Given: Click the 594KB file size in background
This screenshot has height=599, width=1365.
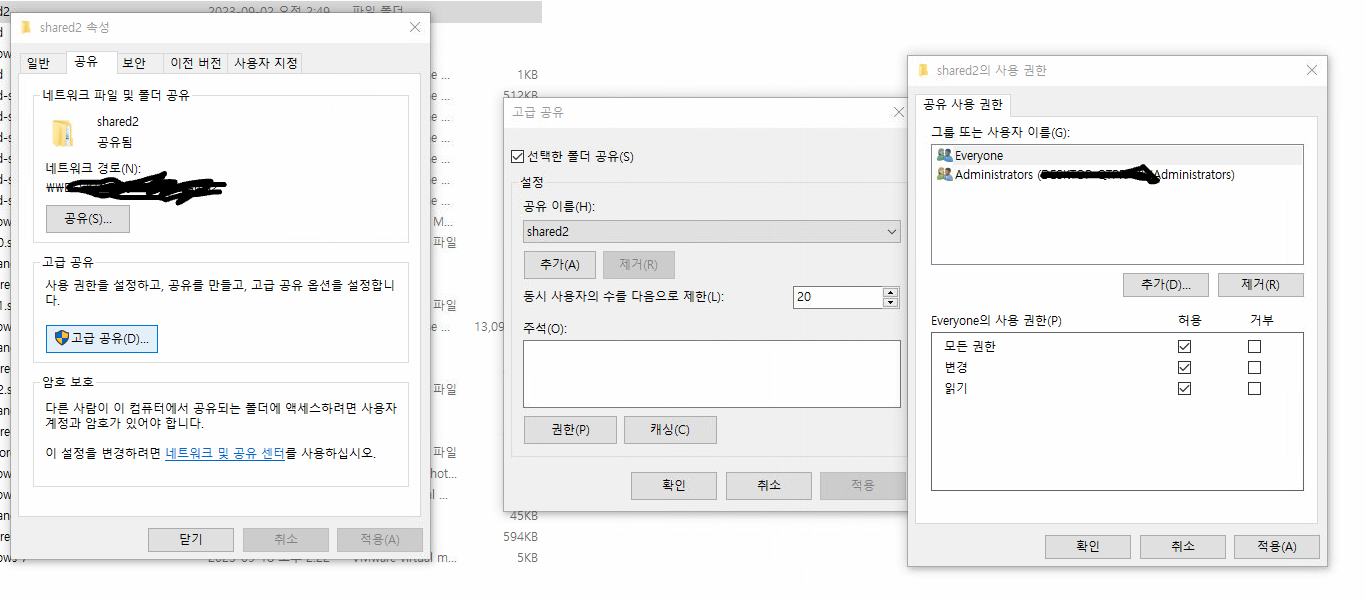Looking at the screenshot, I should coord(523,537).
